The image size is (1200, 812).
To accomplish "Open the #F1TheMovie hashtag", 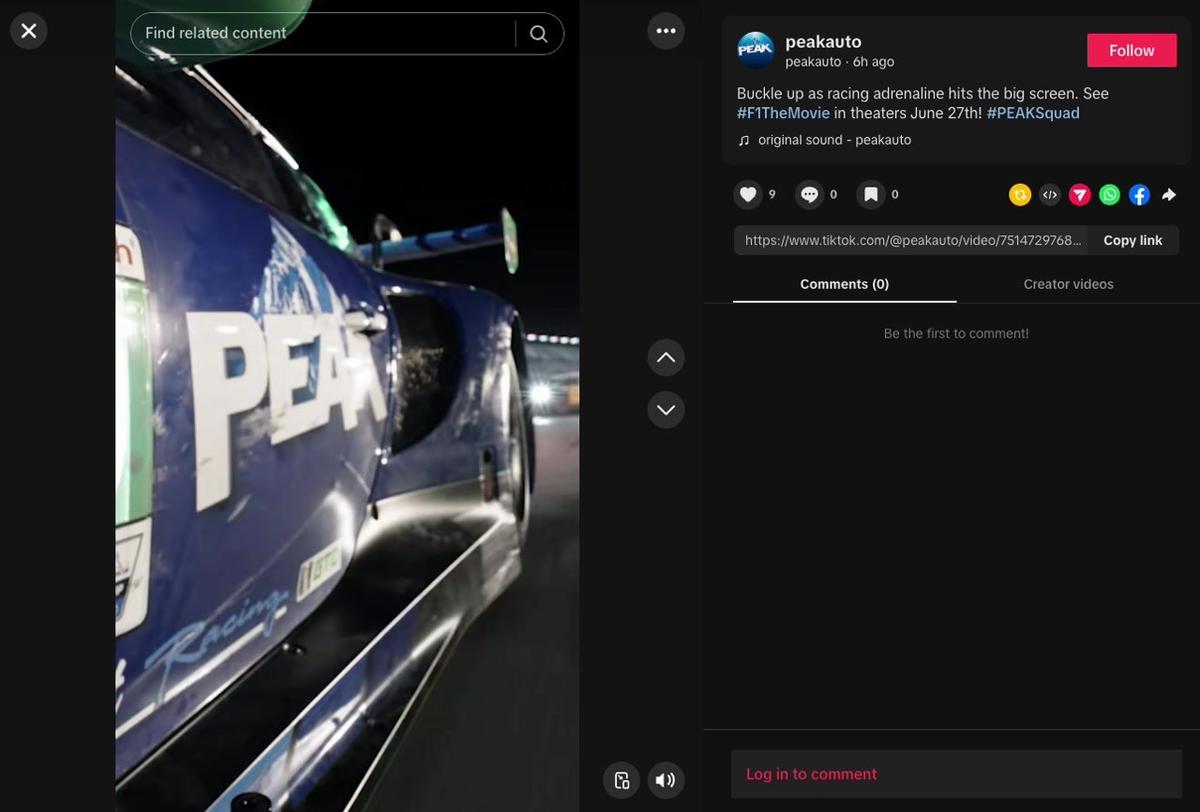I will pos(783,113).
